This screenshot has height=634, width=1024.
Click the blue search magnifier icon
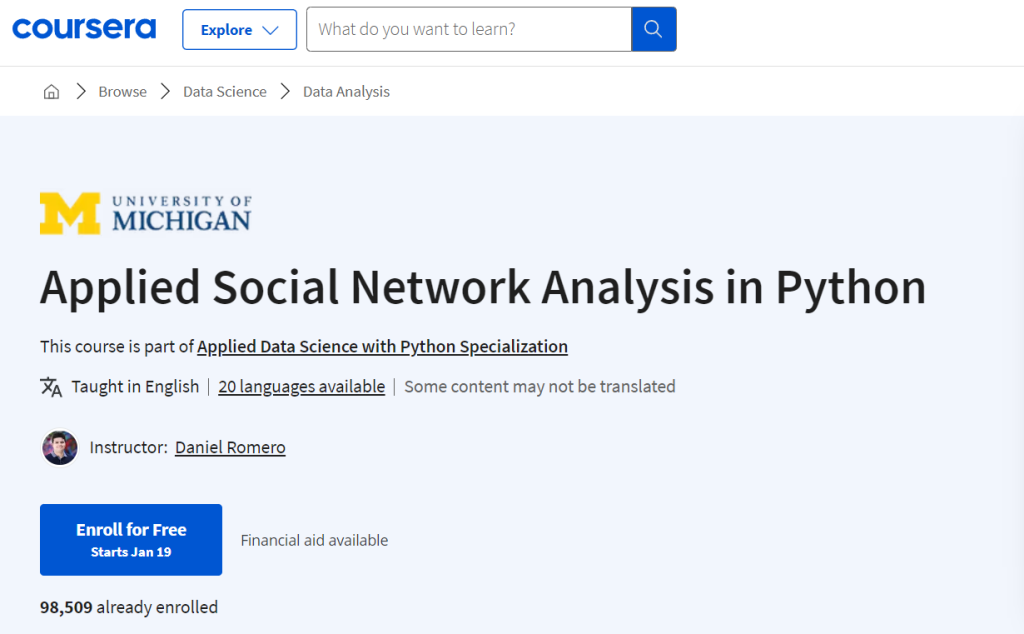click(x=653, y=29)
